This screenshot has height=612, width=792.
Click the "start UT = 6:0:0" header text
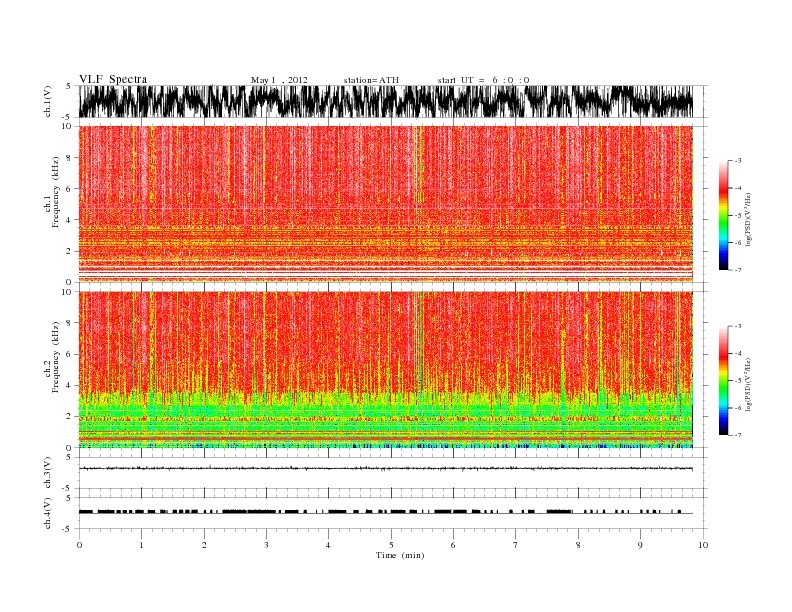click(483, 80)
